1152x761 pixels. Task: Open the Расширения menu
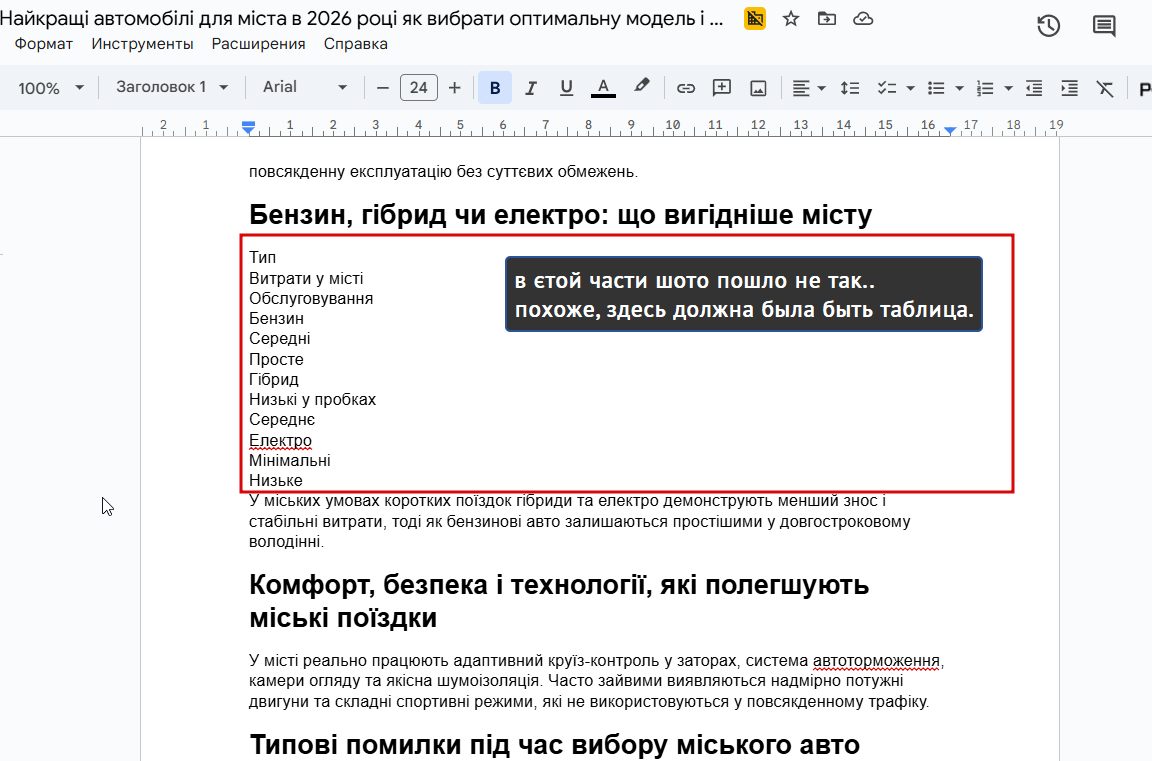pyautogui.click(x=259, y=44)
